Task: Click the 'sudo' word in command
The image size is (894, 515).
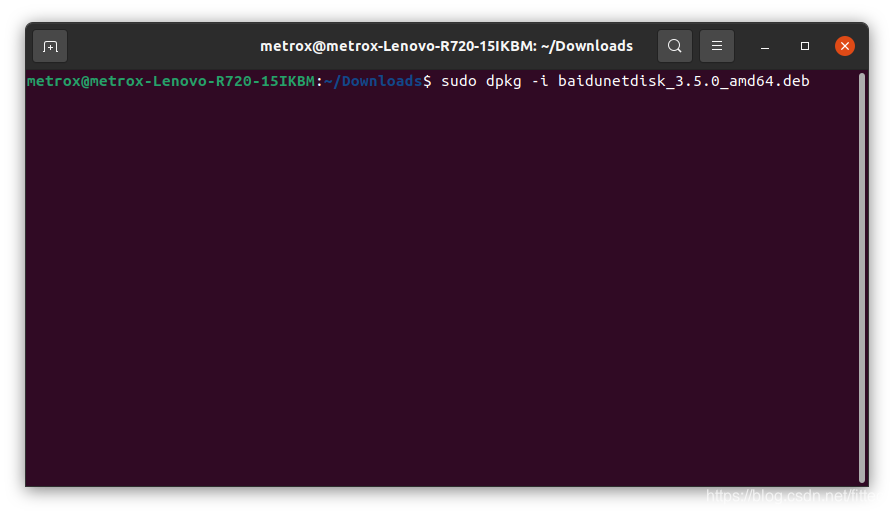Action: pos(458,81)
